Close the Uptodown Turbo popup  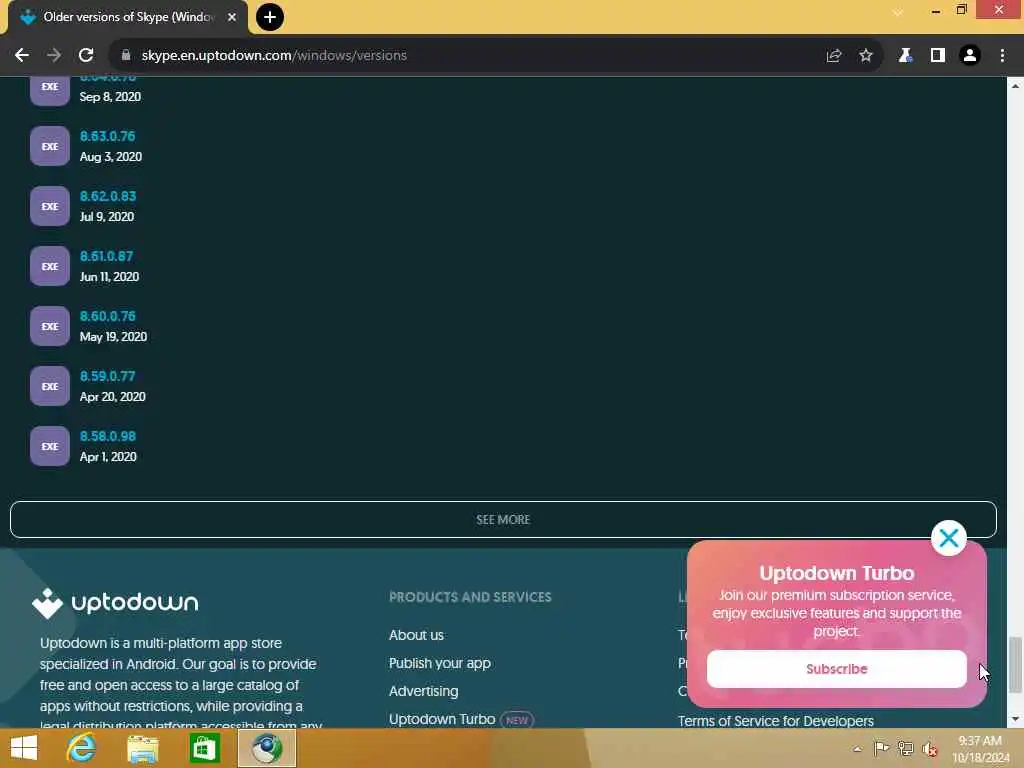point(948,538)
